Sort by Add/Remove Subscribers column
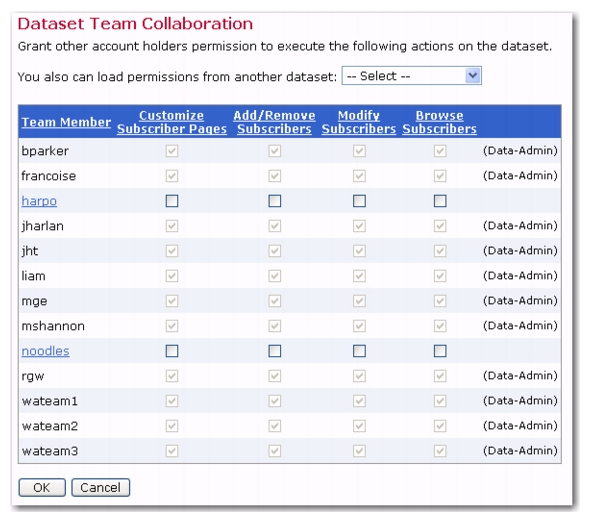Image resolution: width=590 pixels, height=514 pixels. 274,122
